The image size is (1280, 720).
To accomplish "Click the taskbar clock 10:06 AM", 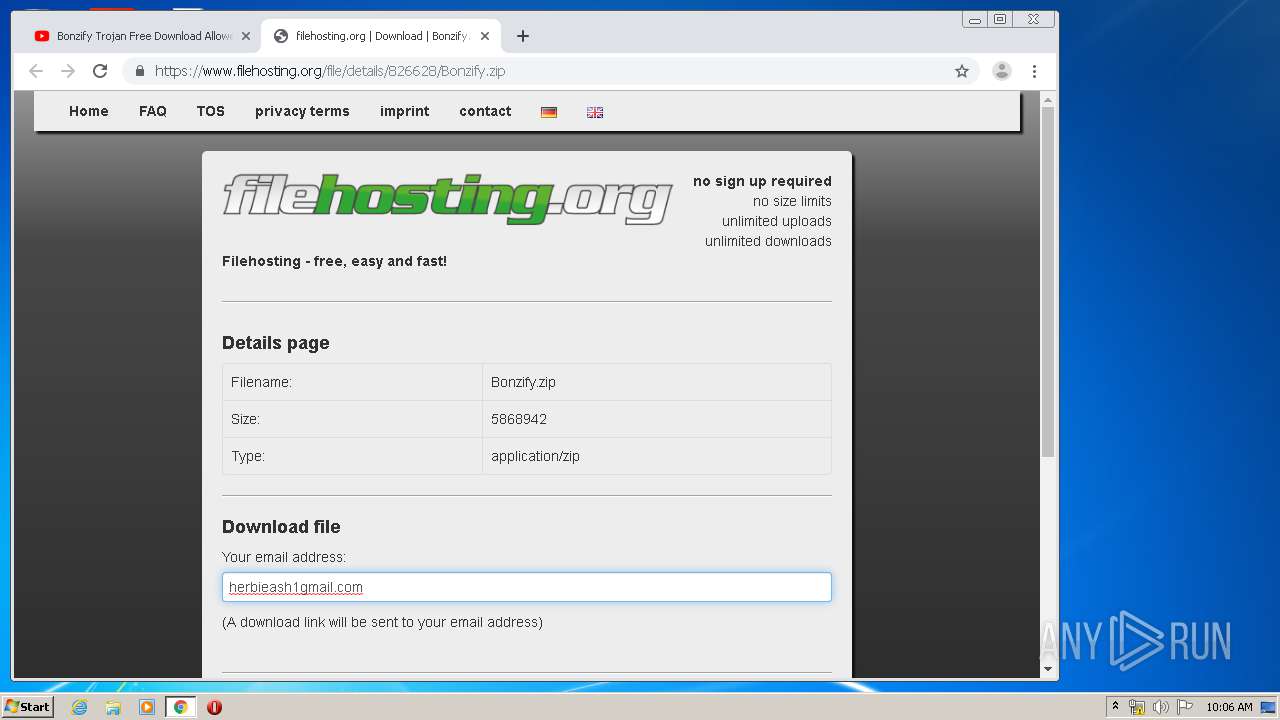I will click(1229, 707).
